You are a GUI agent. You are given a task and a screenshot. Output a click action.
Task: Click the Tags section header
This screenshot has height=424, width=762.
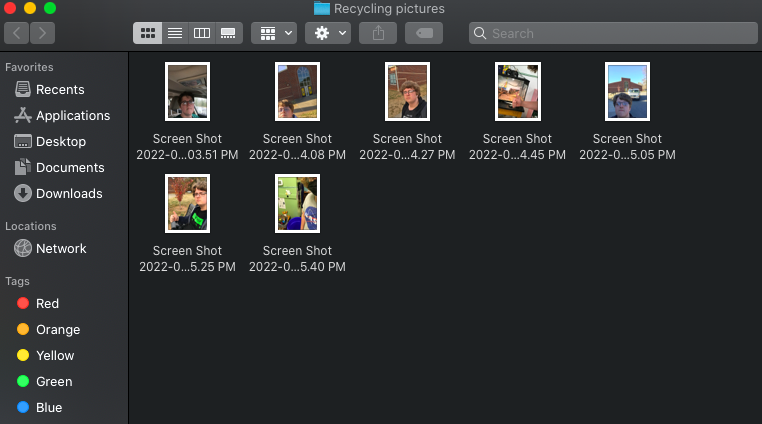click(x=17, y=281)
